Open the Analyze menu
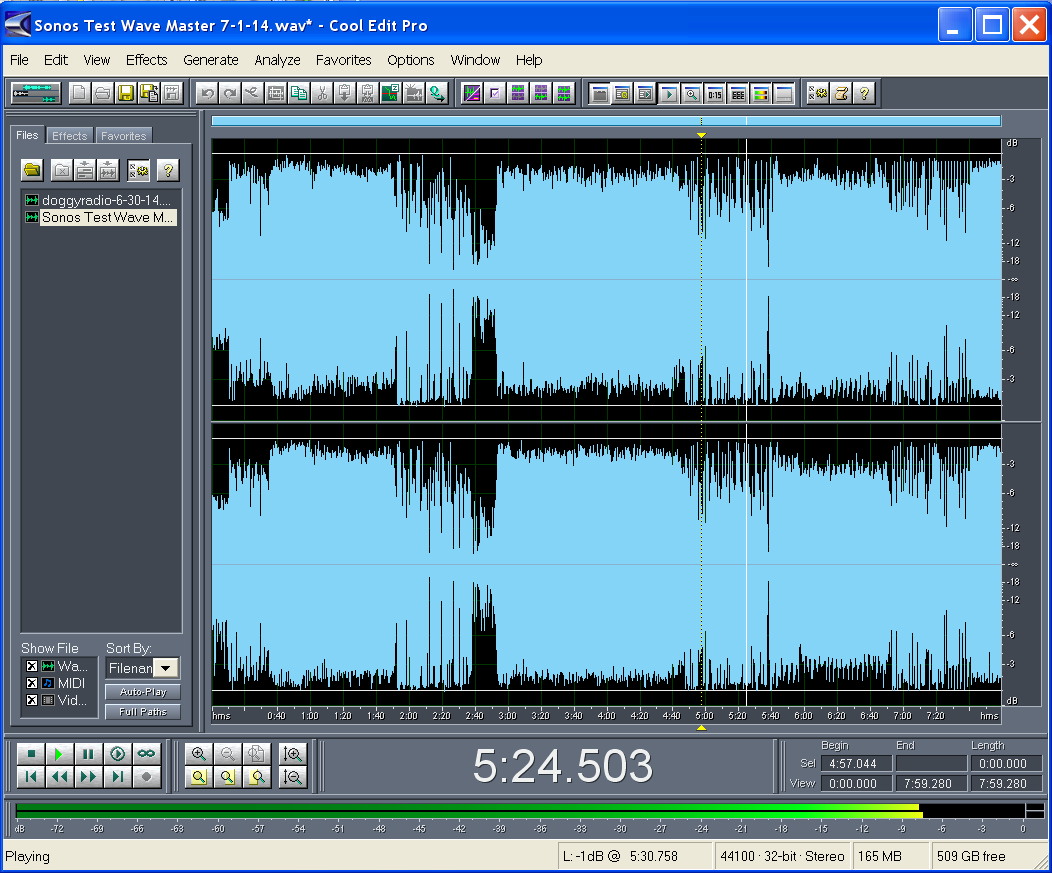Image resolution: width=1052 pixels, height=873 pixels. pyautogui.click(x=277, y=60)
